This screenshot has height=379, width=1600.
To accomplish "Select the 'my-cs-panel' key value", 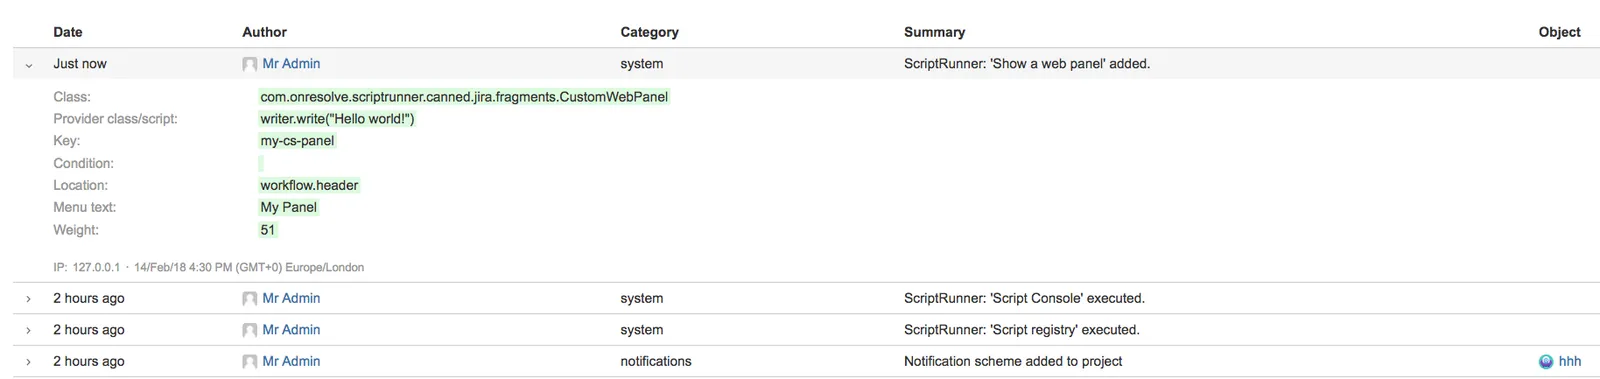I will (x=297, y=141).
